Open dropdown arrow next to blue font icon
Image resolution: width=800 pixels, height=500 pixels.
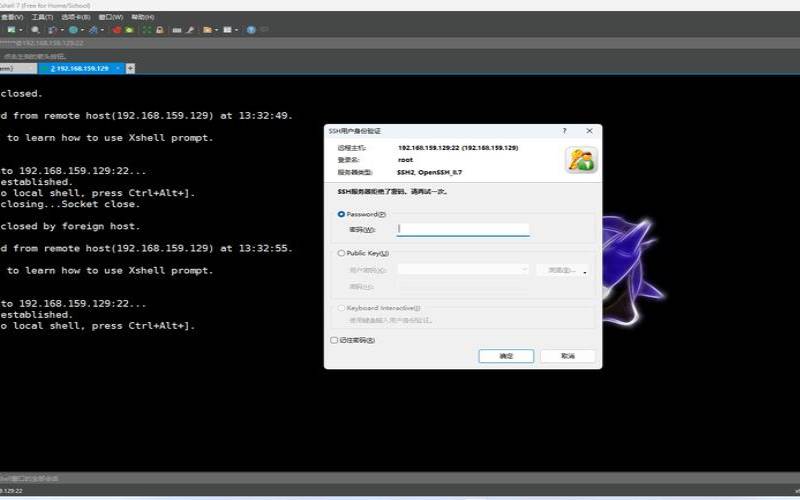point(102,30)
